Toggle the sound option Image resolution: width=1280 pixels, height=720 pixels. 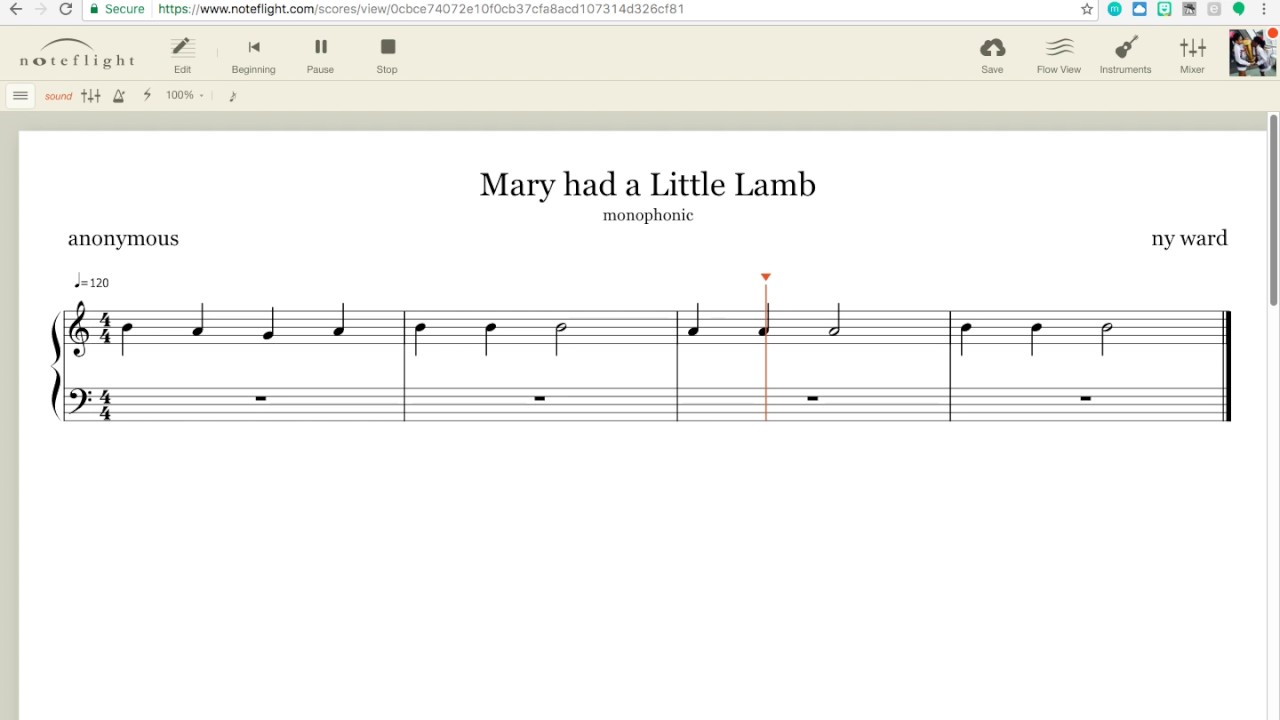coord(58,96)
